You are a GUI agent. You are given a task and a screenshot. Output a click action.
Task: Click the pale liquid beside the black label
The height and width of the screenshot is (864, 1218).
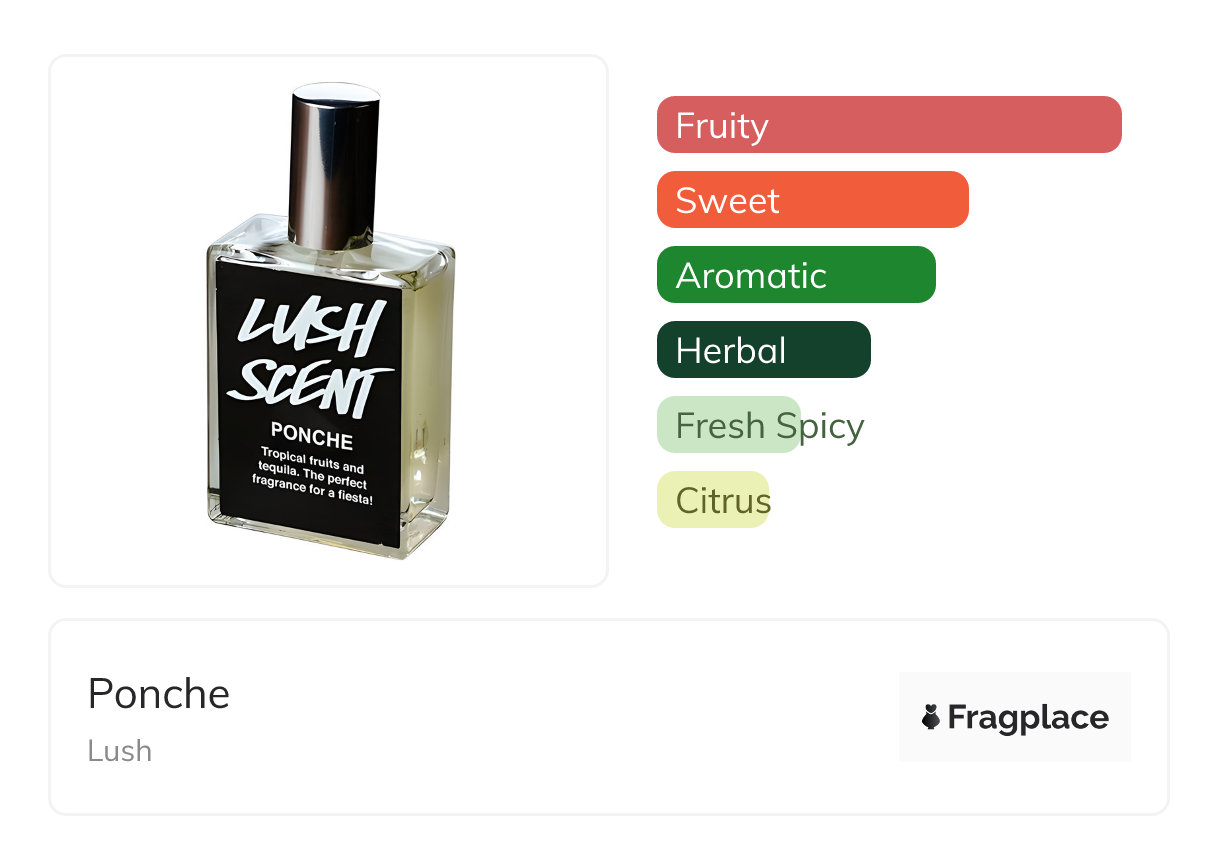(430, 400)
